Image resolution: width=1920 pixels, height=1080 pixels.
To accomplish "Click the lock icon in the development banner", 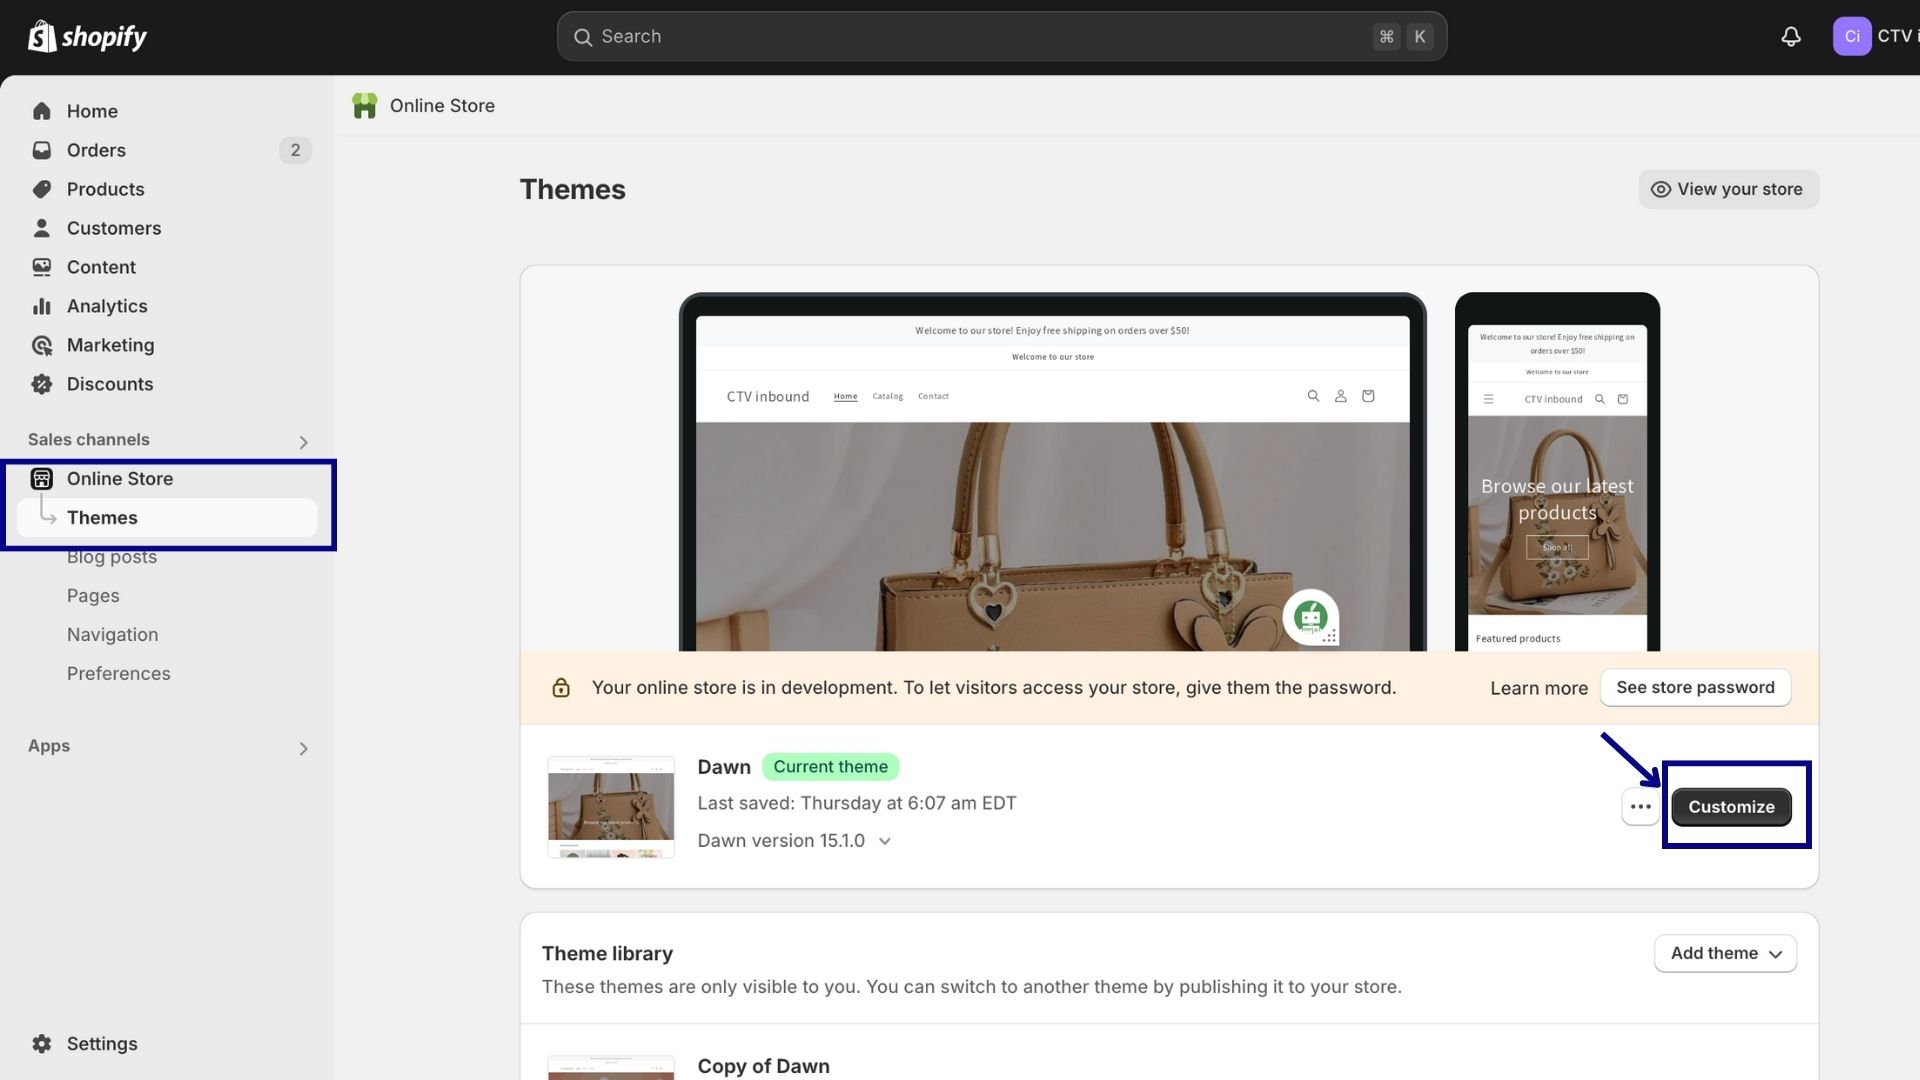I will click(x=561, y=688).
